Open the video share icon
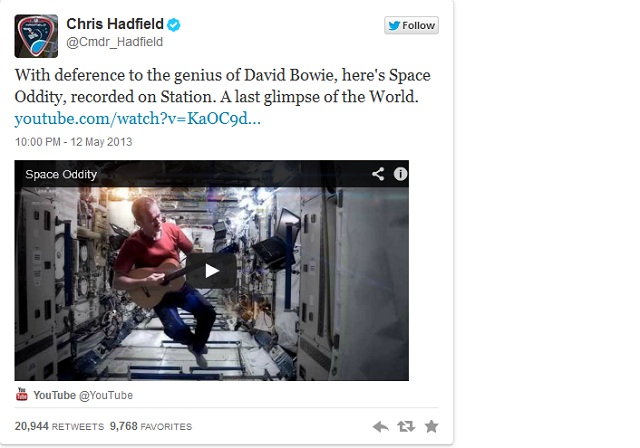The height and width of the screenshot is (448, 640). 378,174
